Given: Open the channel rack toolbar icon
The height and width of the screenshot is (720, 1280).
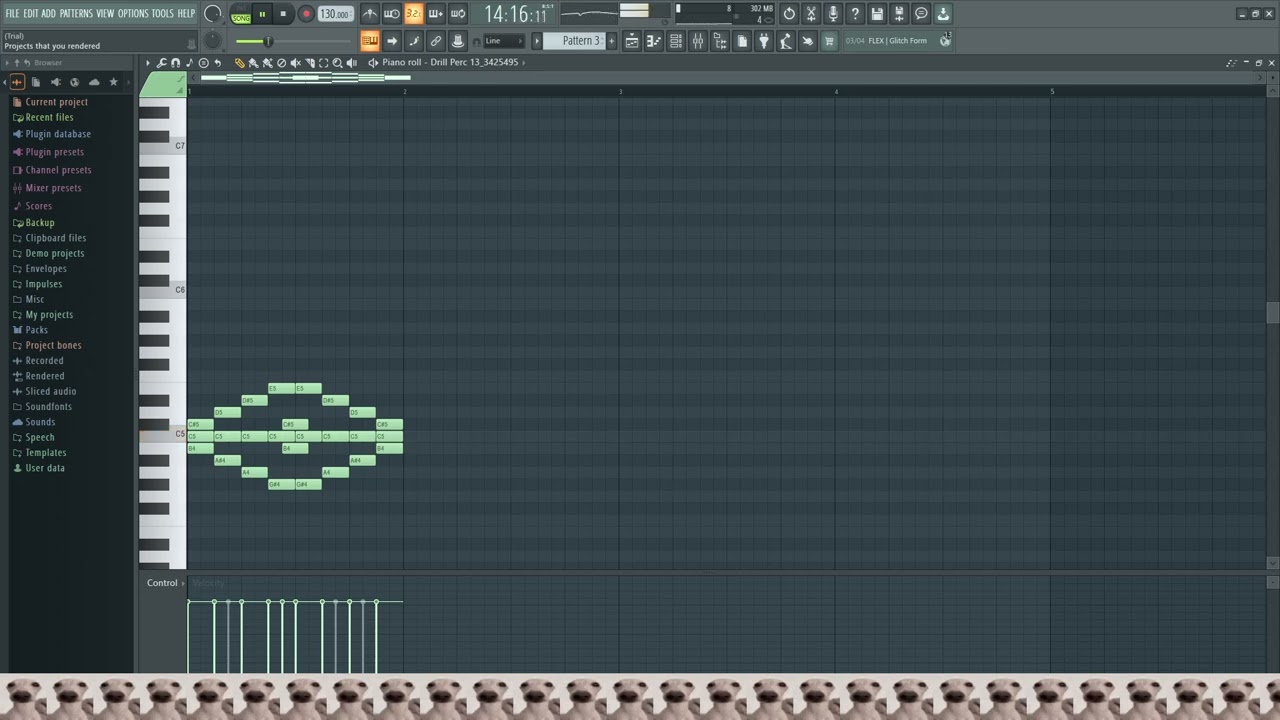Looking at the screenshot, I should coord(675,41).
